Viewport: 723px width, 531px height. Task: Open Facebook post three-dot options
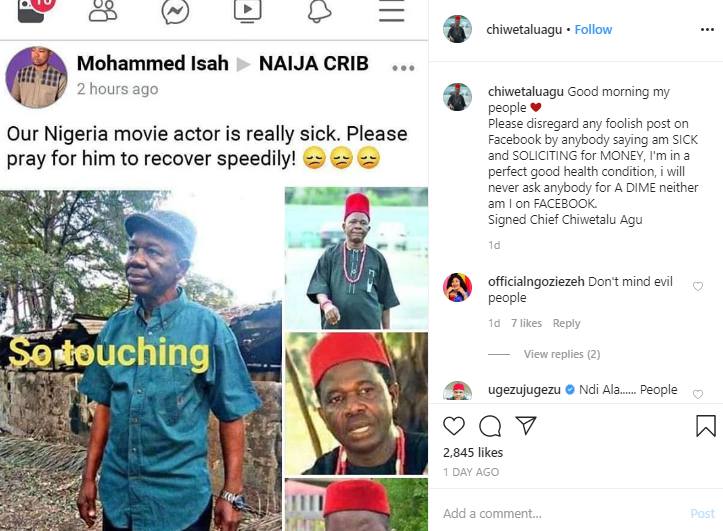tap(403, 68)
